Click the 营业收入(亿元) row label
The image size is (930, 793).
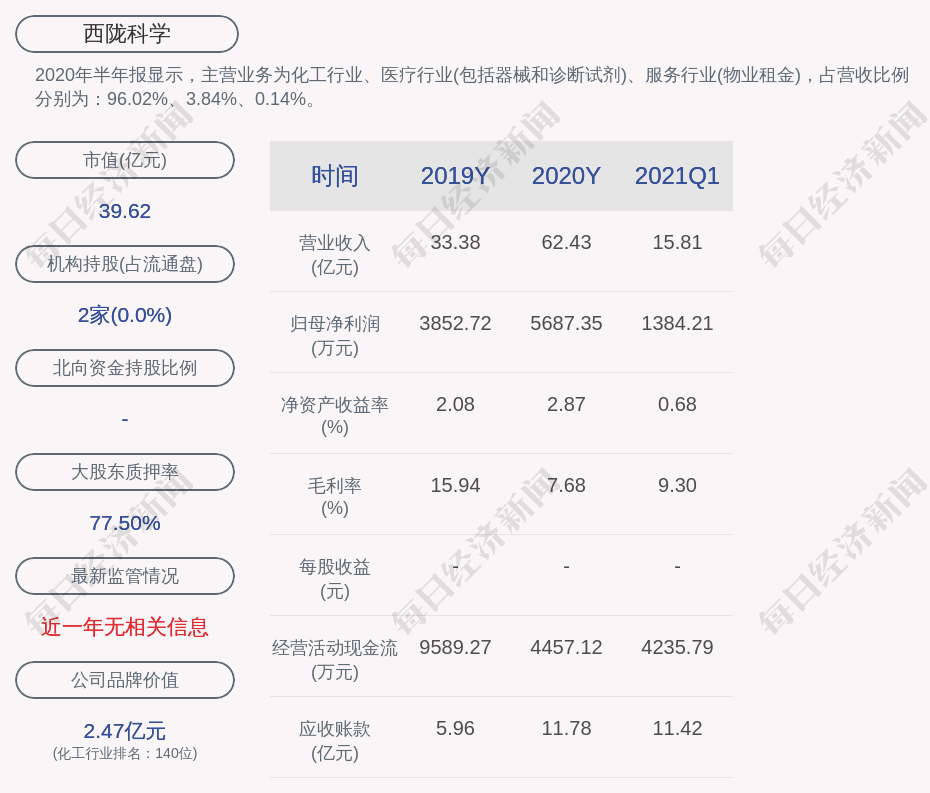coord(334,254)
